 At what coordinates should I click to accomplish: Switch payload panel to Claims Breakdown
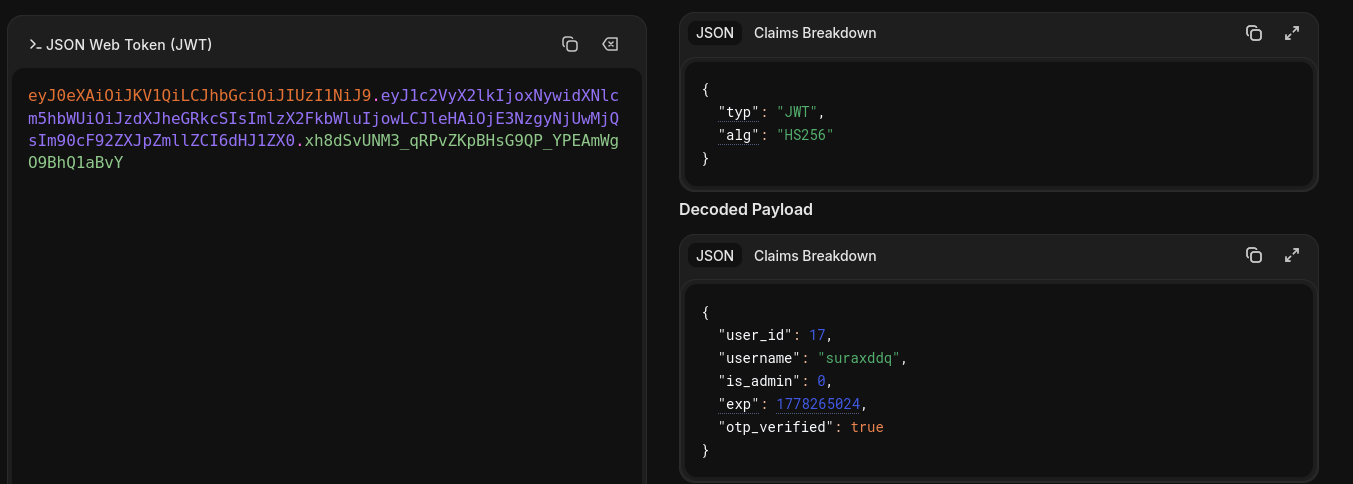pos(815,256)
